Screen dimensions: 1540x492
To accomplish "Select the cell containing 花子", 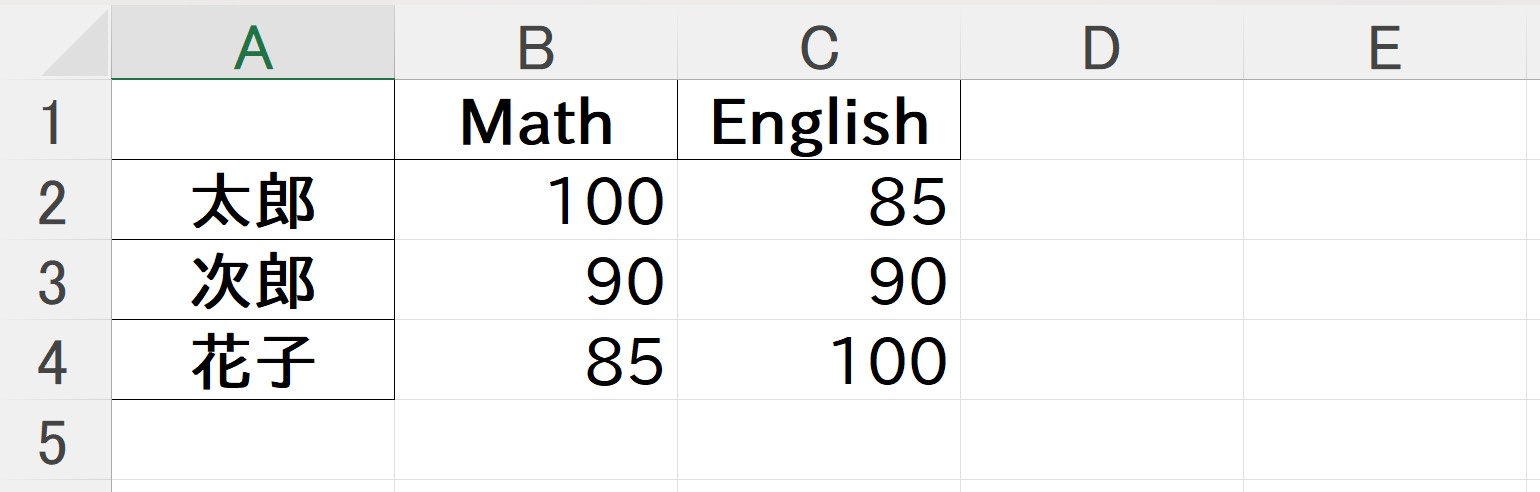I will 253,360.
